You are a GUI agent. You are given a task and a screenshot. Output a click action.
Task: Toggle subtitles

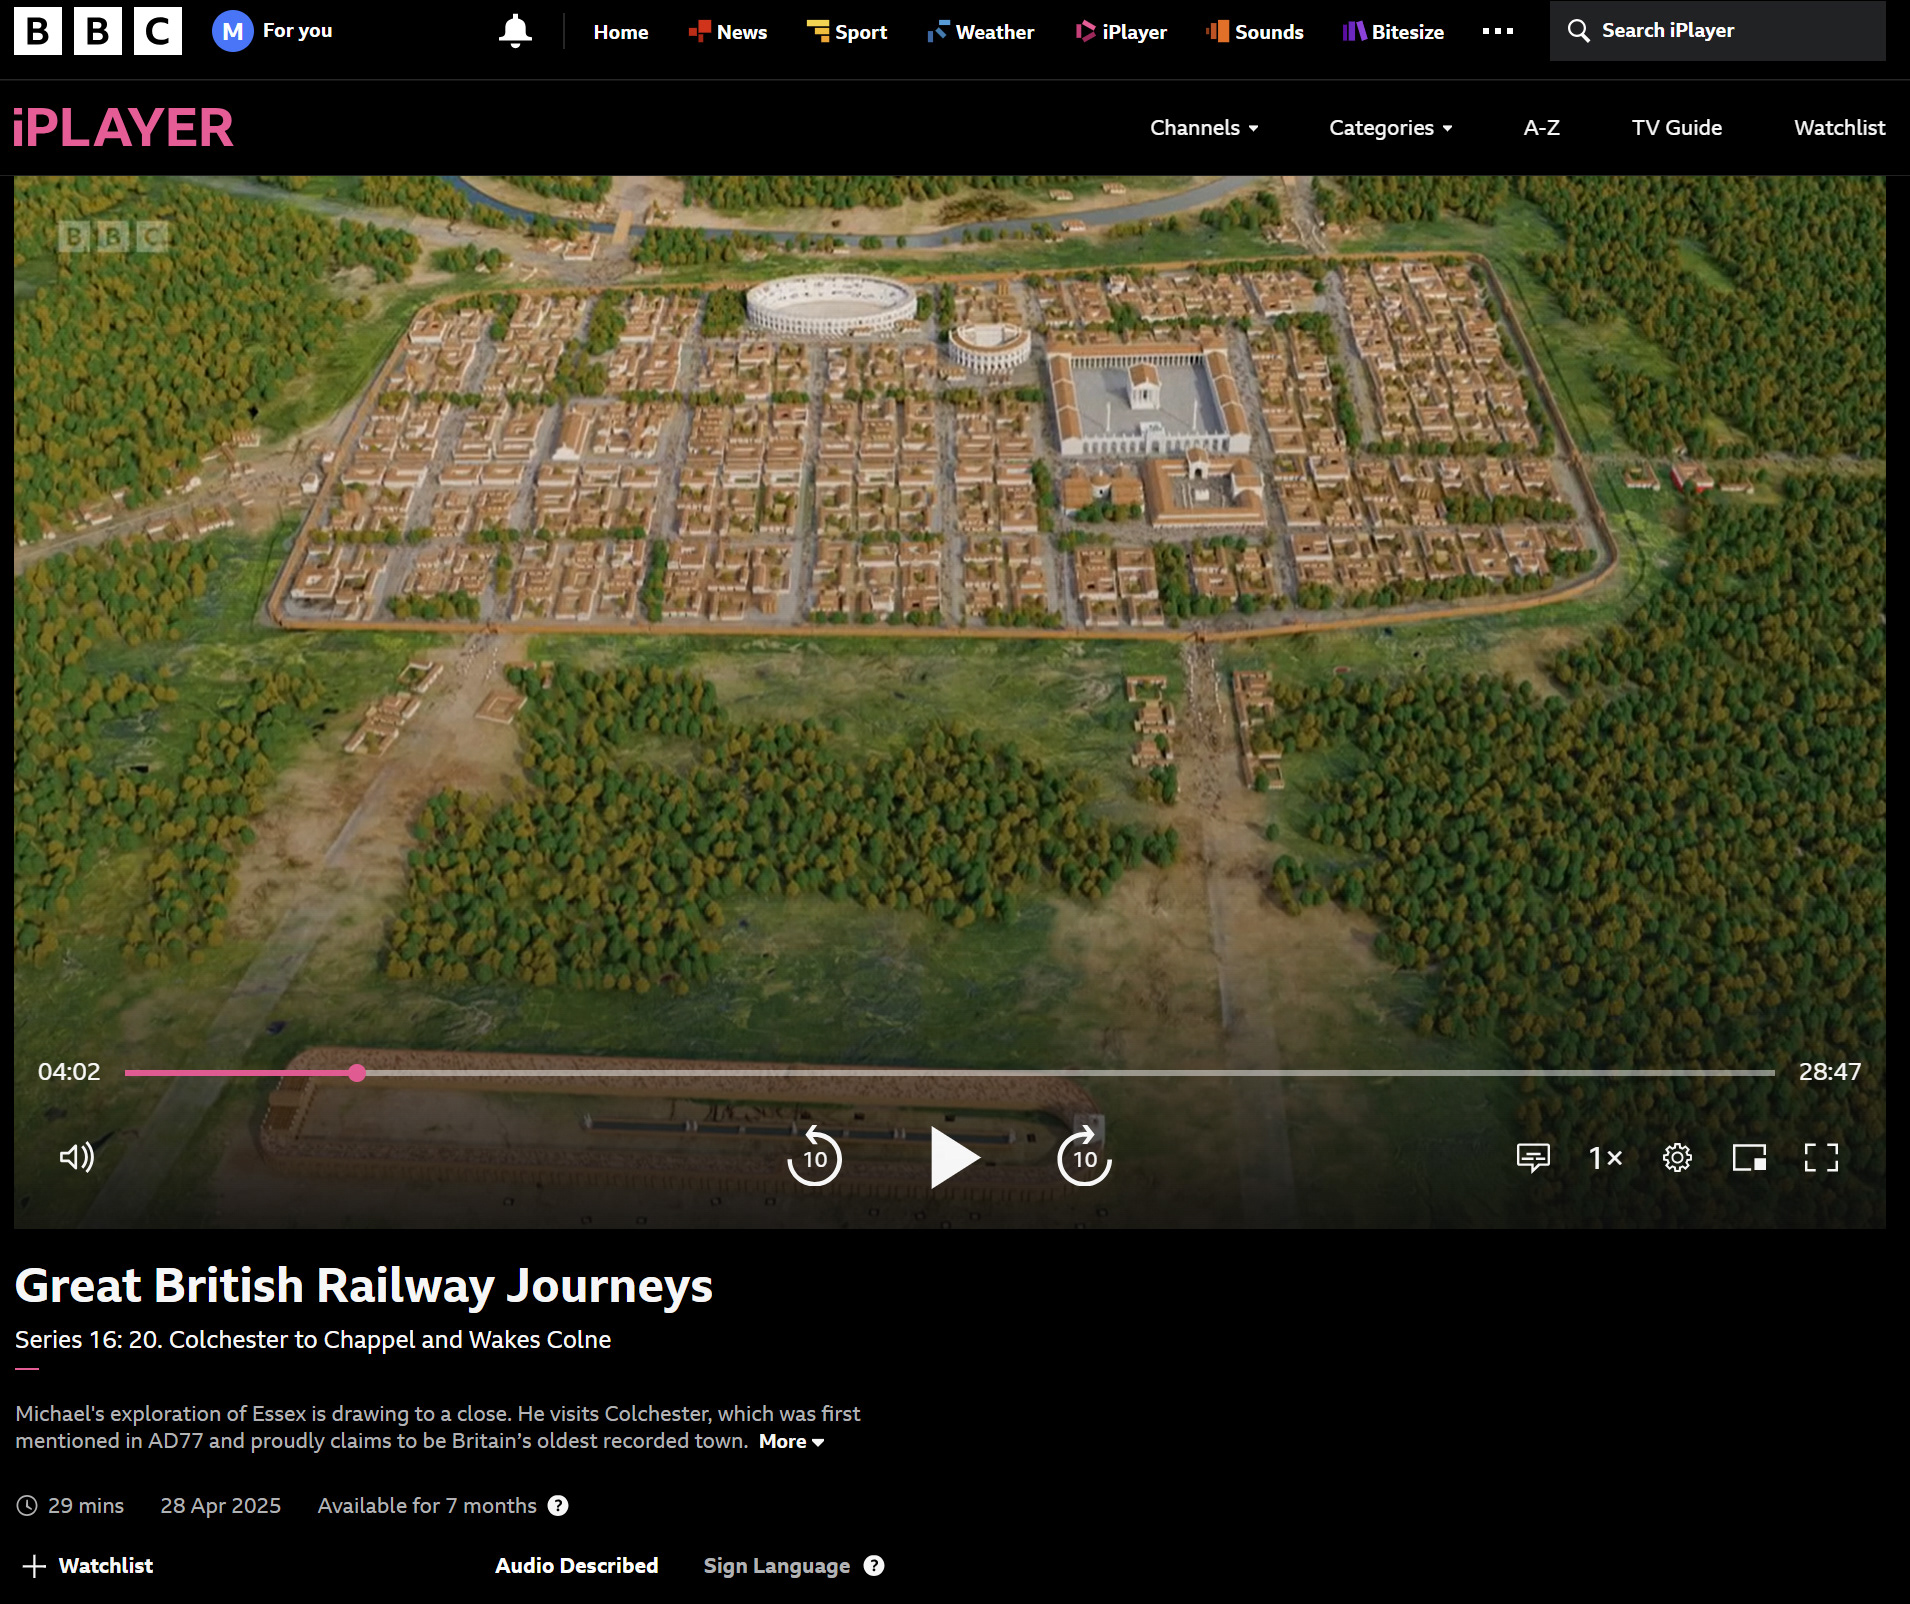pos(1533,1158)
